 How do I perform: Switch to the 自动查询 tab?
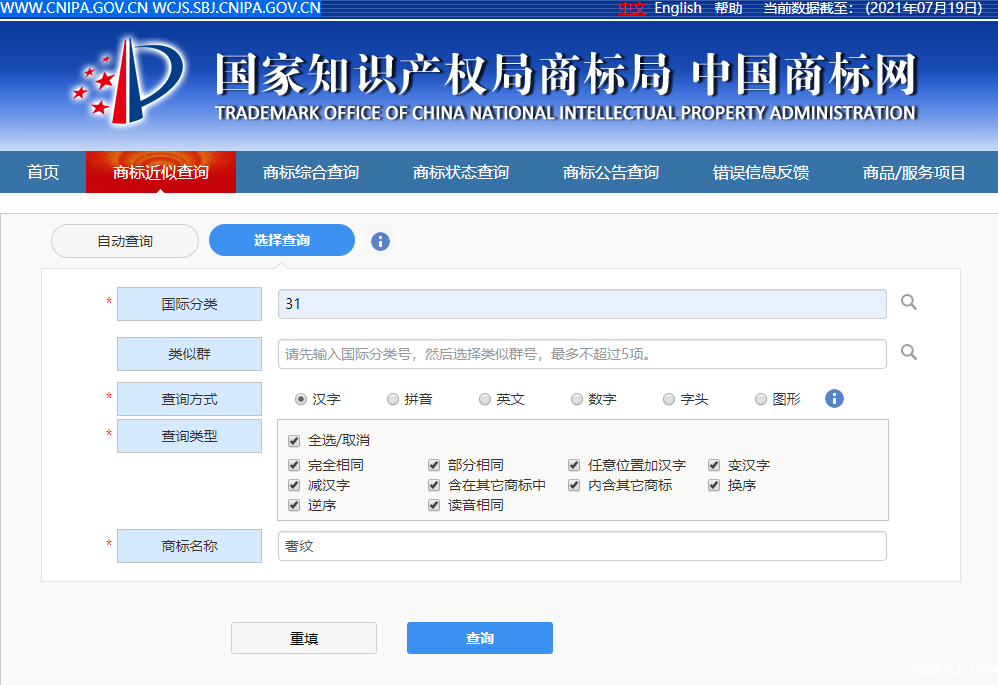point(125,241)
